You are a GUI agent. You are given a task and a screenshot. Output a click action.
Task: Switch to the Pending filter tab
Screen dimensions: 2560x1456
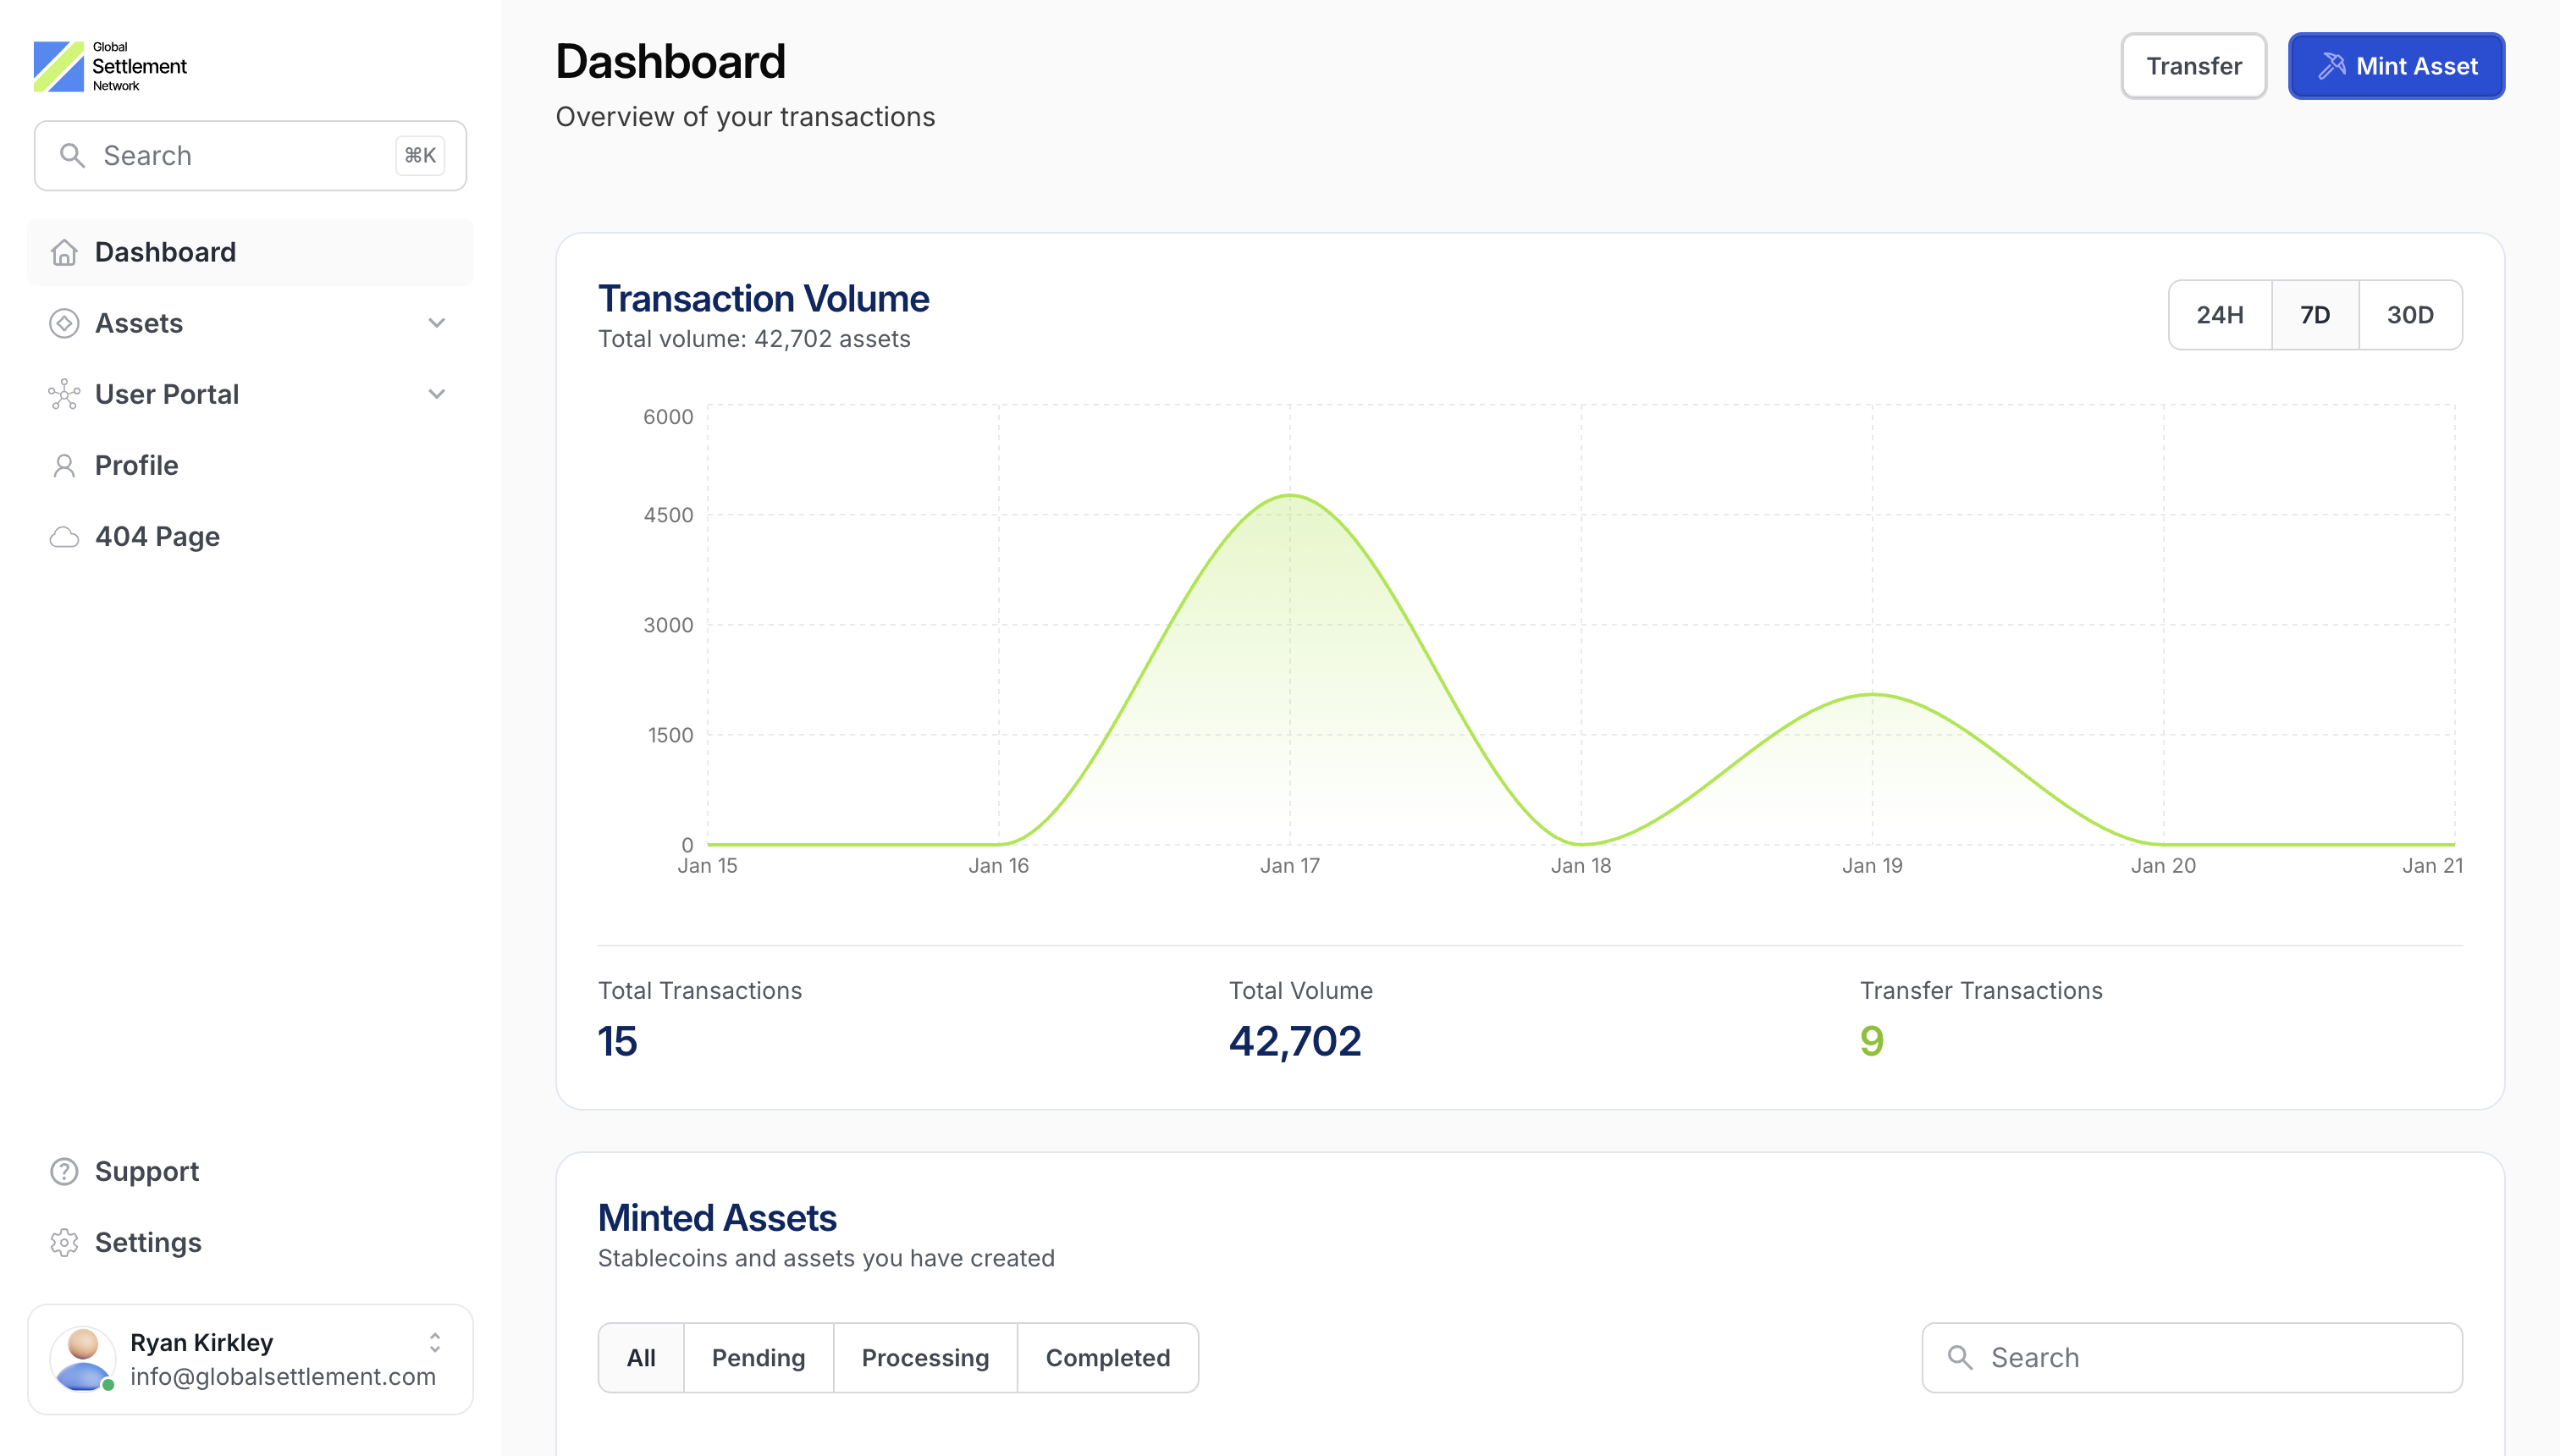tap(758, 1357)
